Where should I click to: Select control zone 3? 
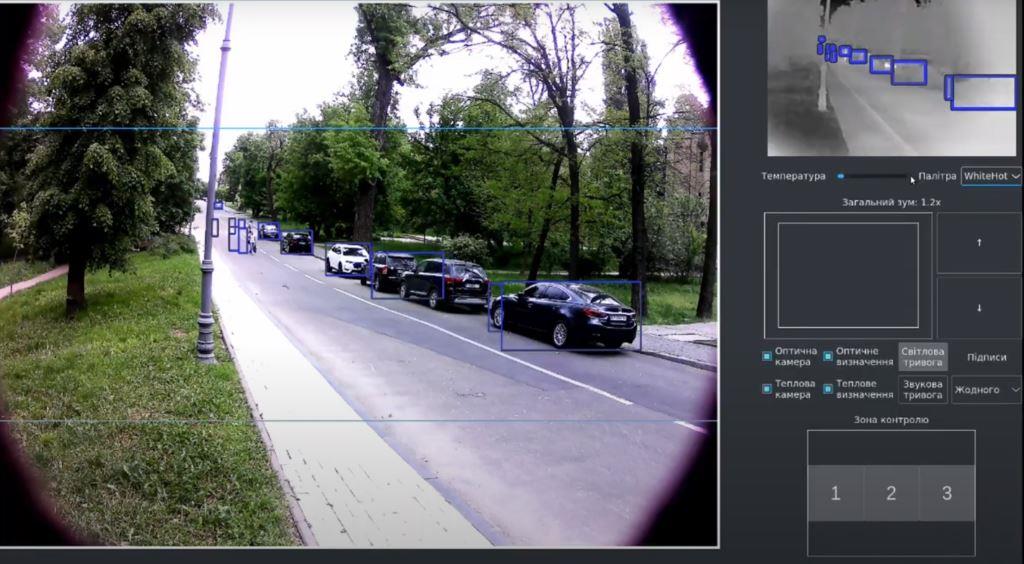[946, 493]
